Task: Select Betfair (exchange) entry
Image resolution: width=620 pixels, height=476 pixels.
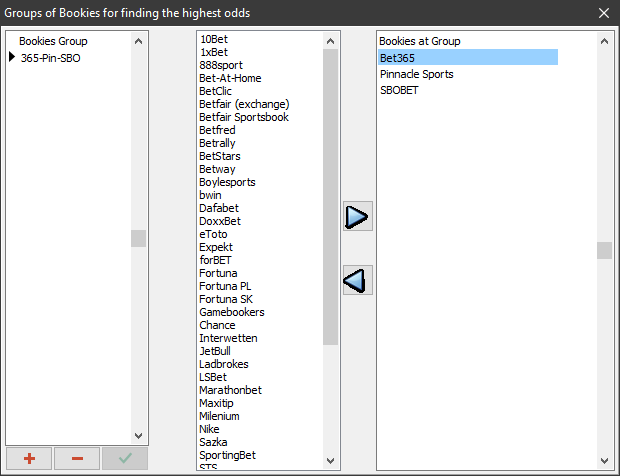Action: click(x=244, y=104)
